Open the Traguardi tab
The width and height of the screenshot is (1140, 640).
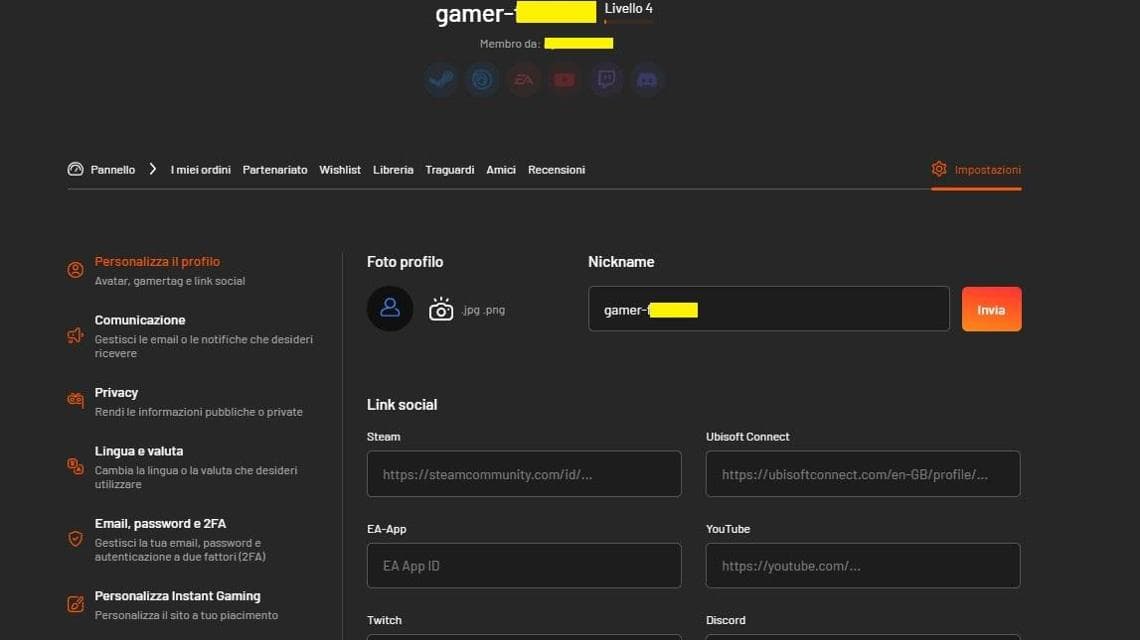(449, 169)
